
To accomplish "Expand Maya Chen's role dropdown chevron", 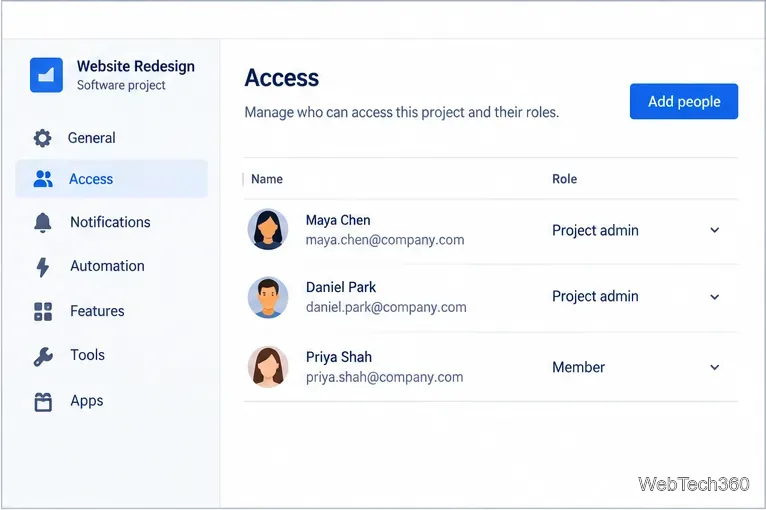I will (x=715, y=230).
